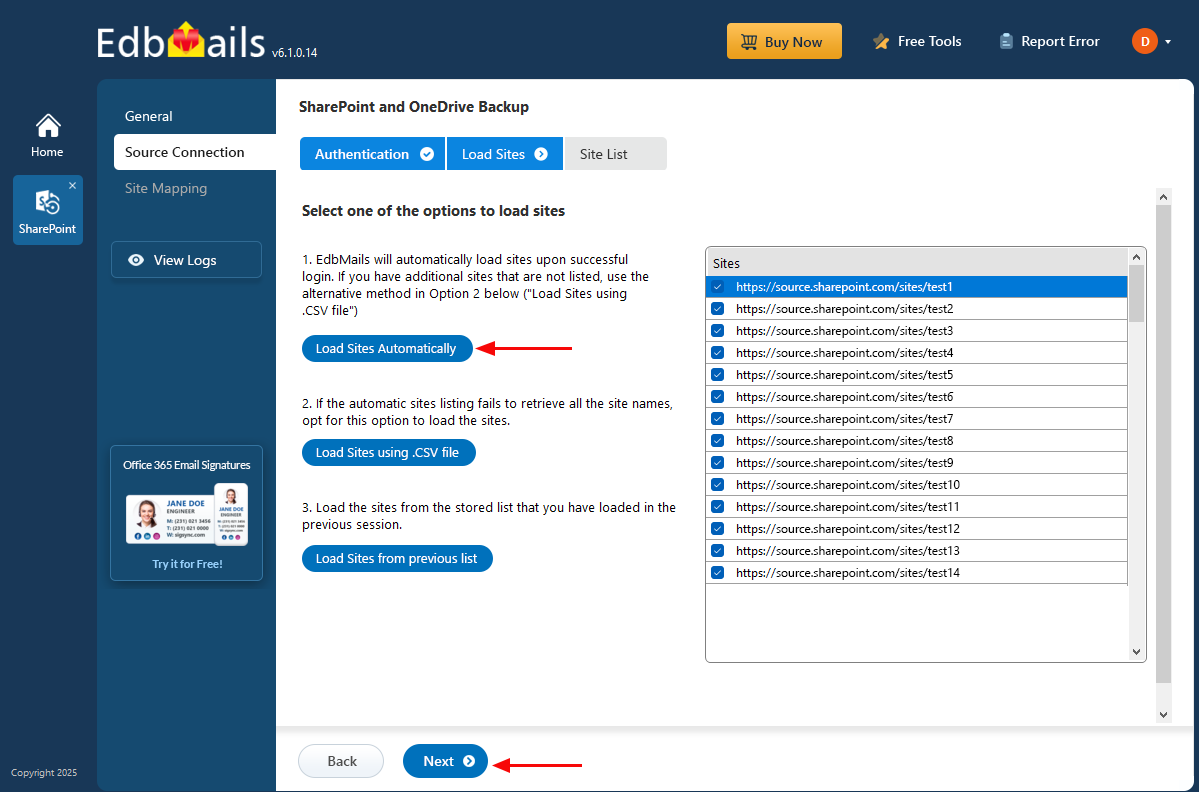Select the sites/test10 URL row
This screenshot has width=1199, height=792.
coord(917,485)
